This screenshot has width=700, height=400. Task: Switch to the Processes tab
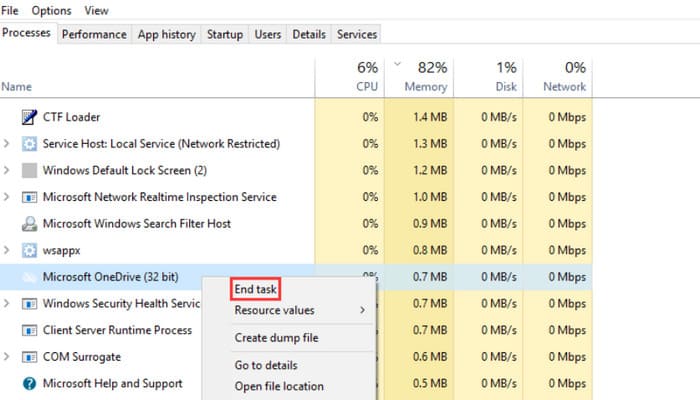point(26,33)
